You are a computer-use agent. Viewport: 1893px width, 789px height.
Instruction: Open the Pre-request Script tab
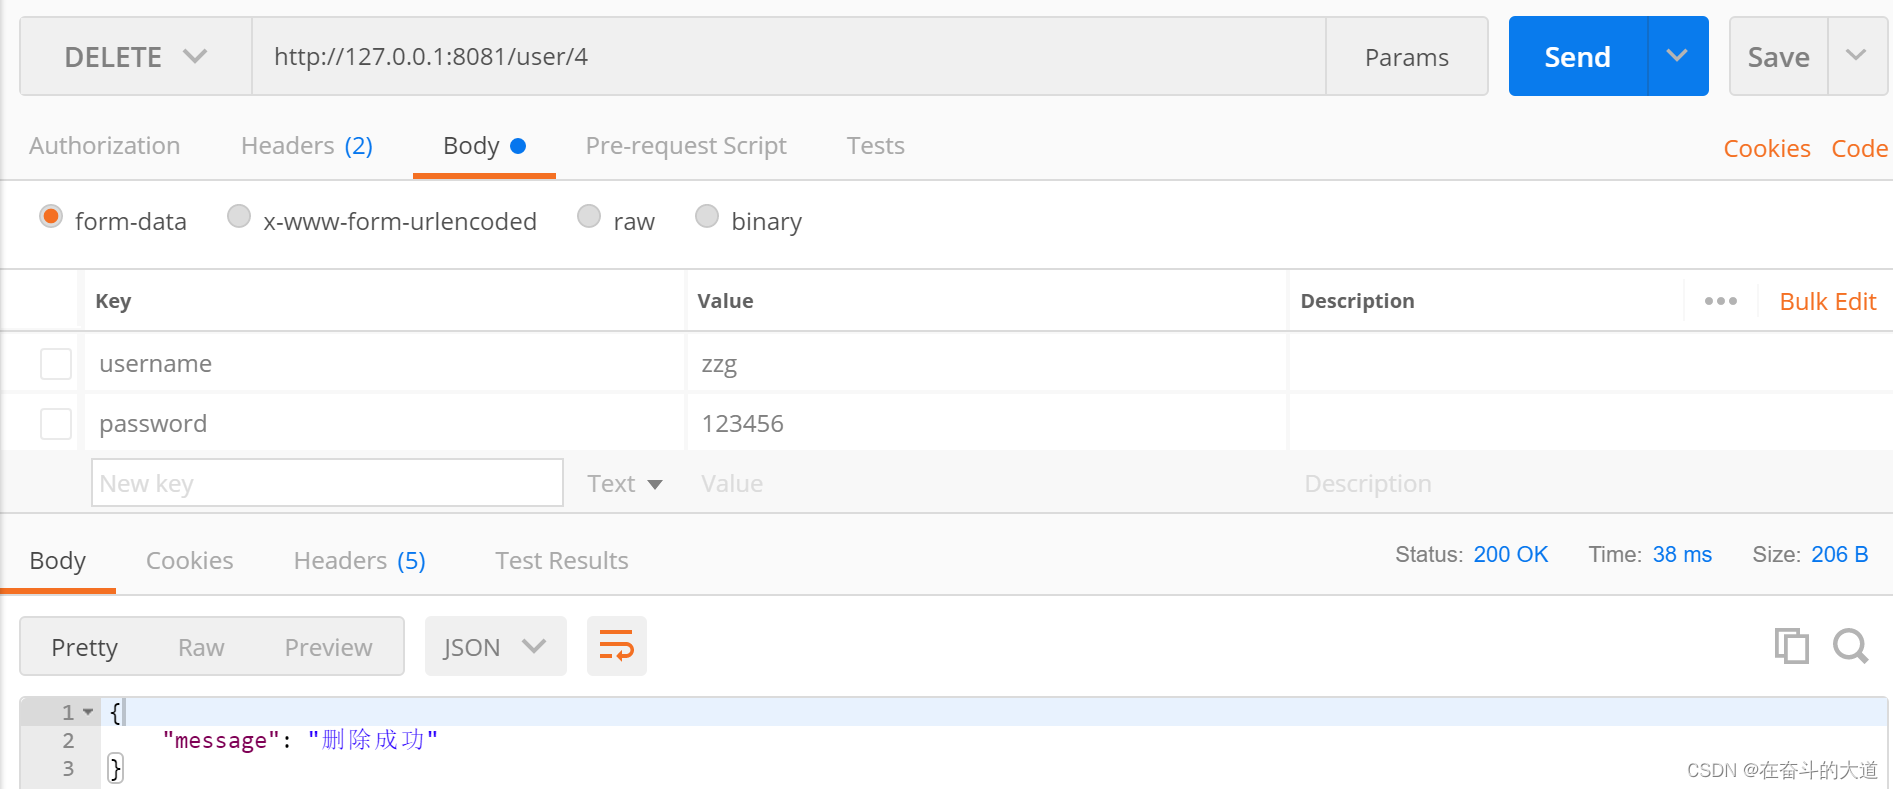tap(686, 146)
